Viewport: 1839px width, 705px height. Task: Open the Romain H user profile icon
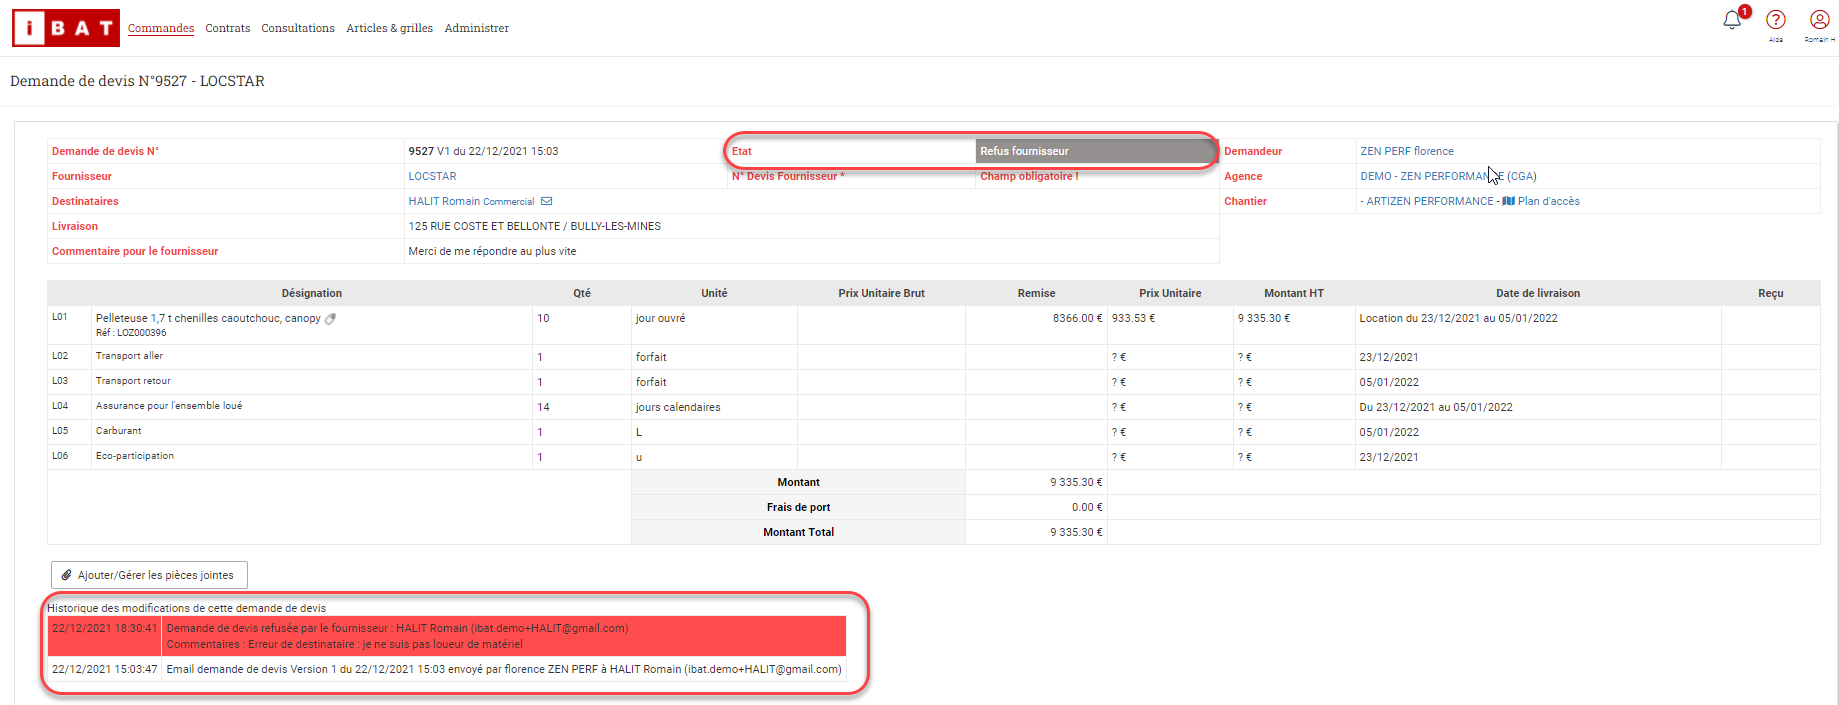coord(1819,20)
